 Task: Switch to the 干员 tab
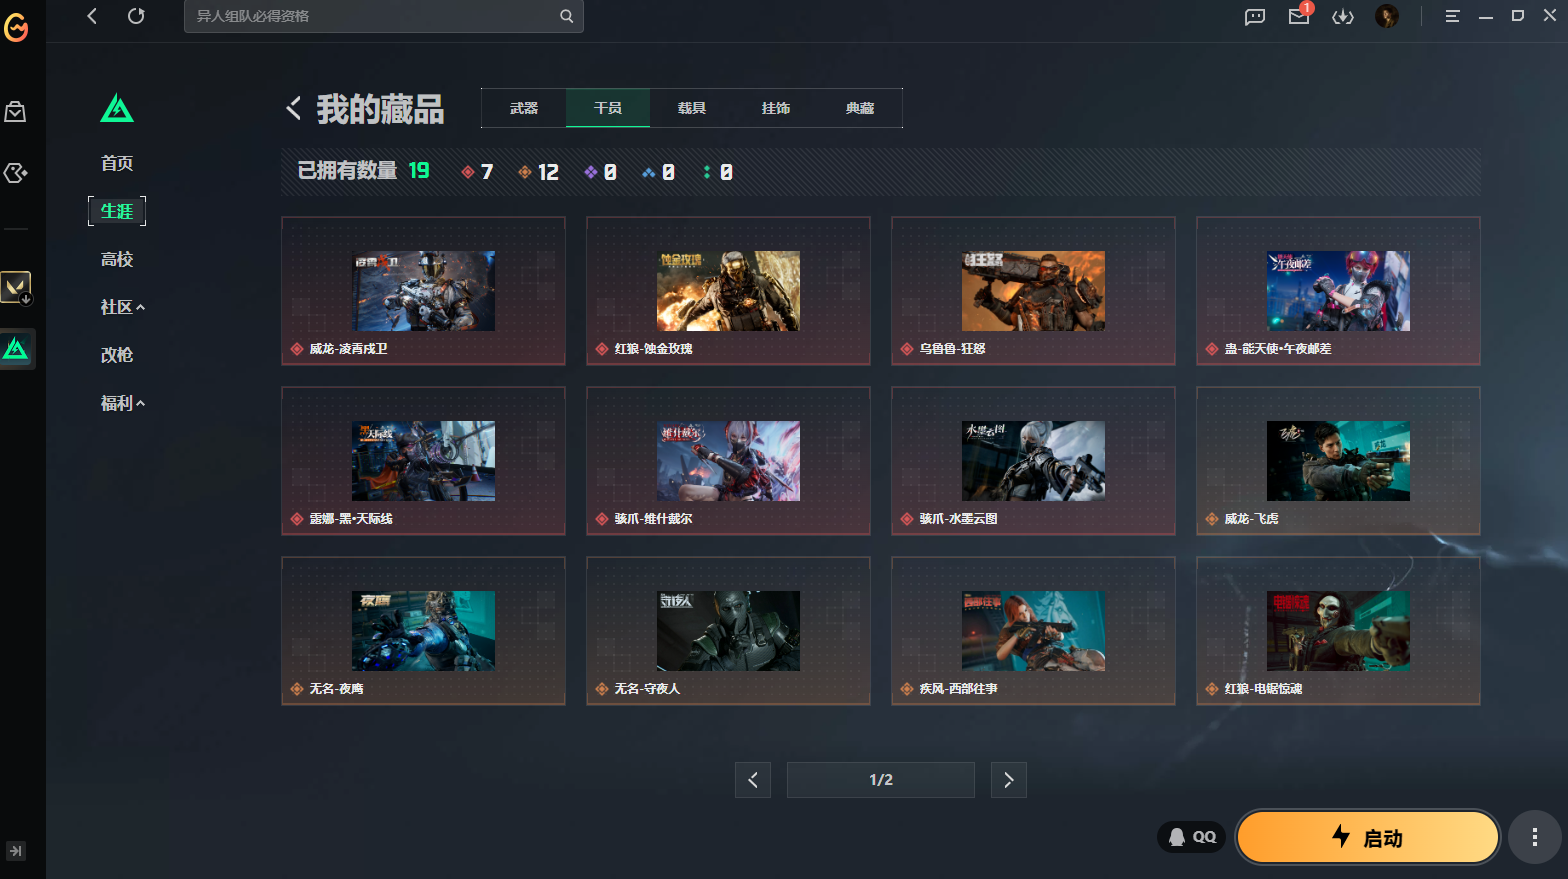pyautogui.click(x=608, y=108)
